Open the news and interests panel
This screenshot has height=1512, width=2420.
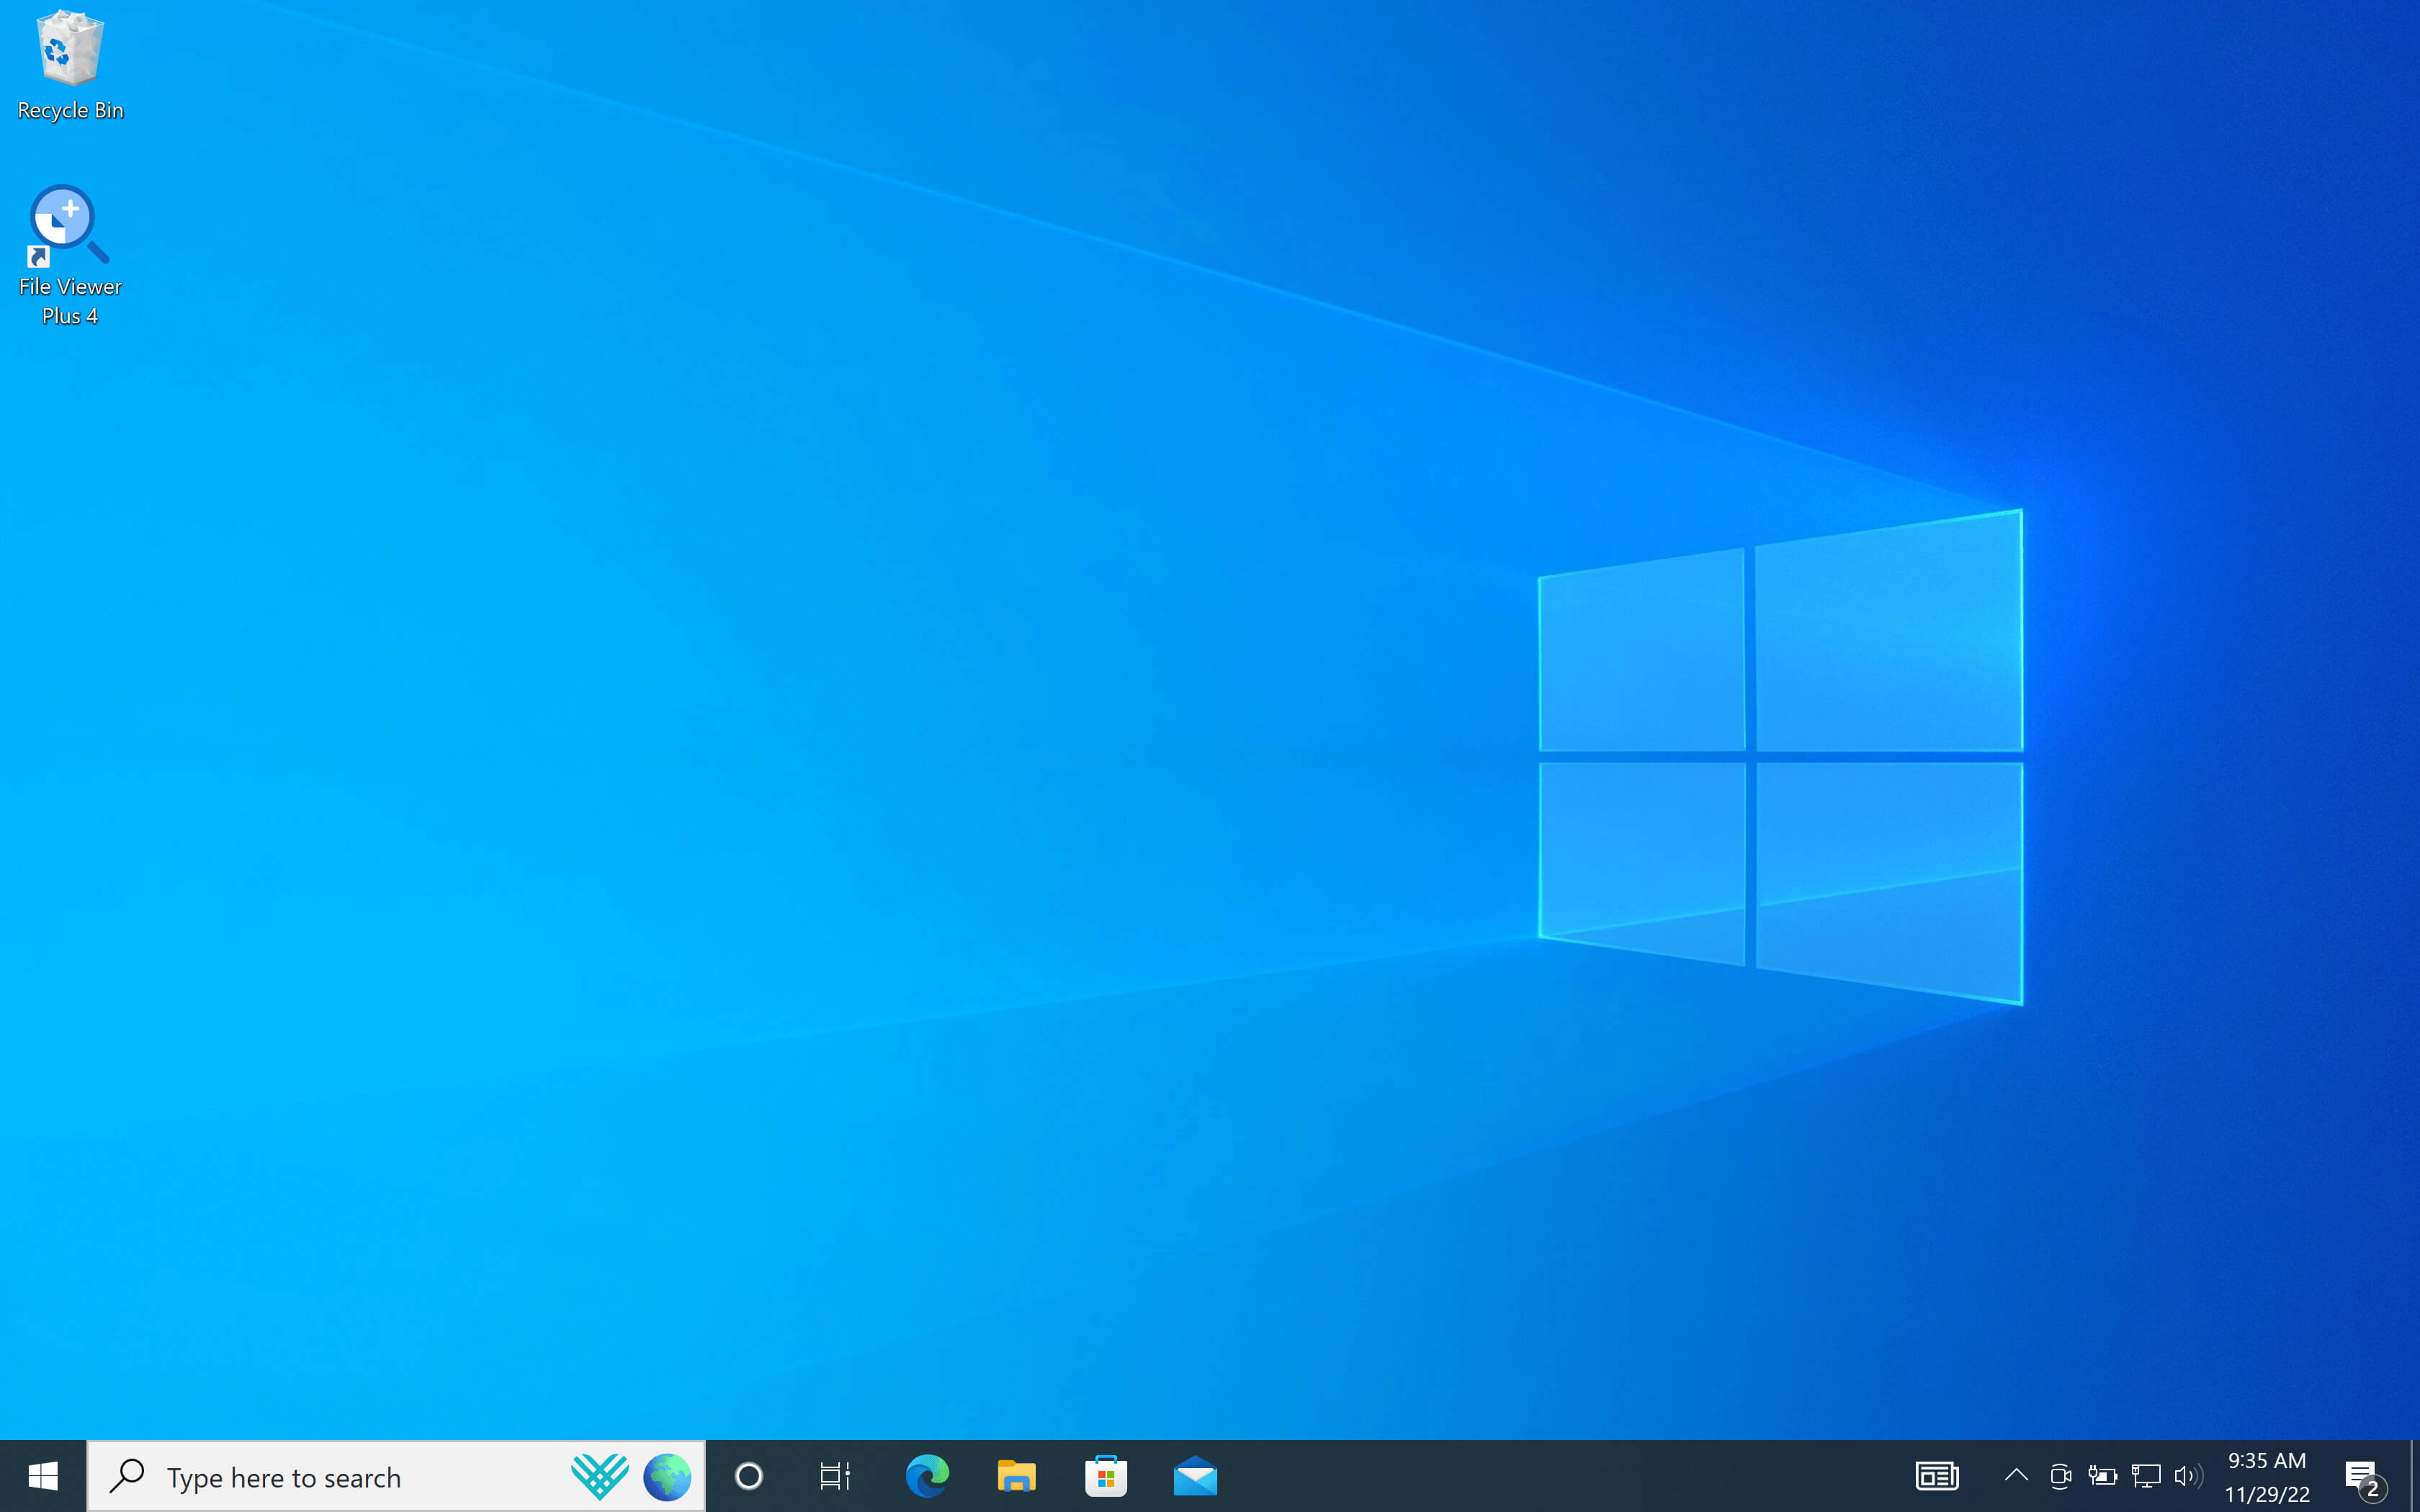tap(1937, 1476)
